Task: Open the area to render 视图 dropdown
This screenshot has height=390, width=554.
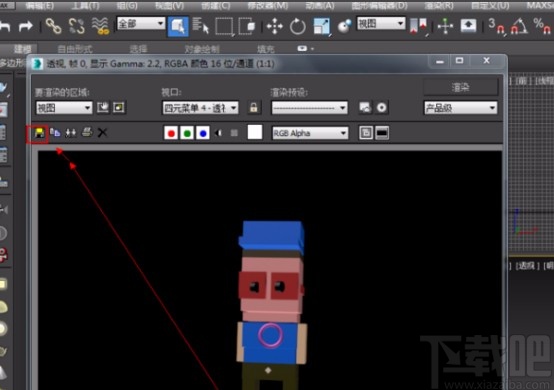Action: click(64, 108)
